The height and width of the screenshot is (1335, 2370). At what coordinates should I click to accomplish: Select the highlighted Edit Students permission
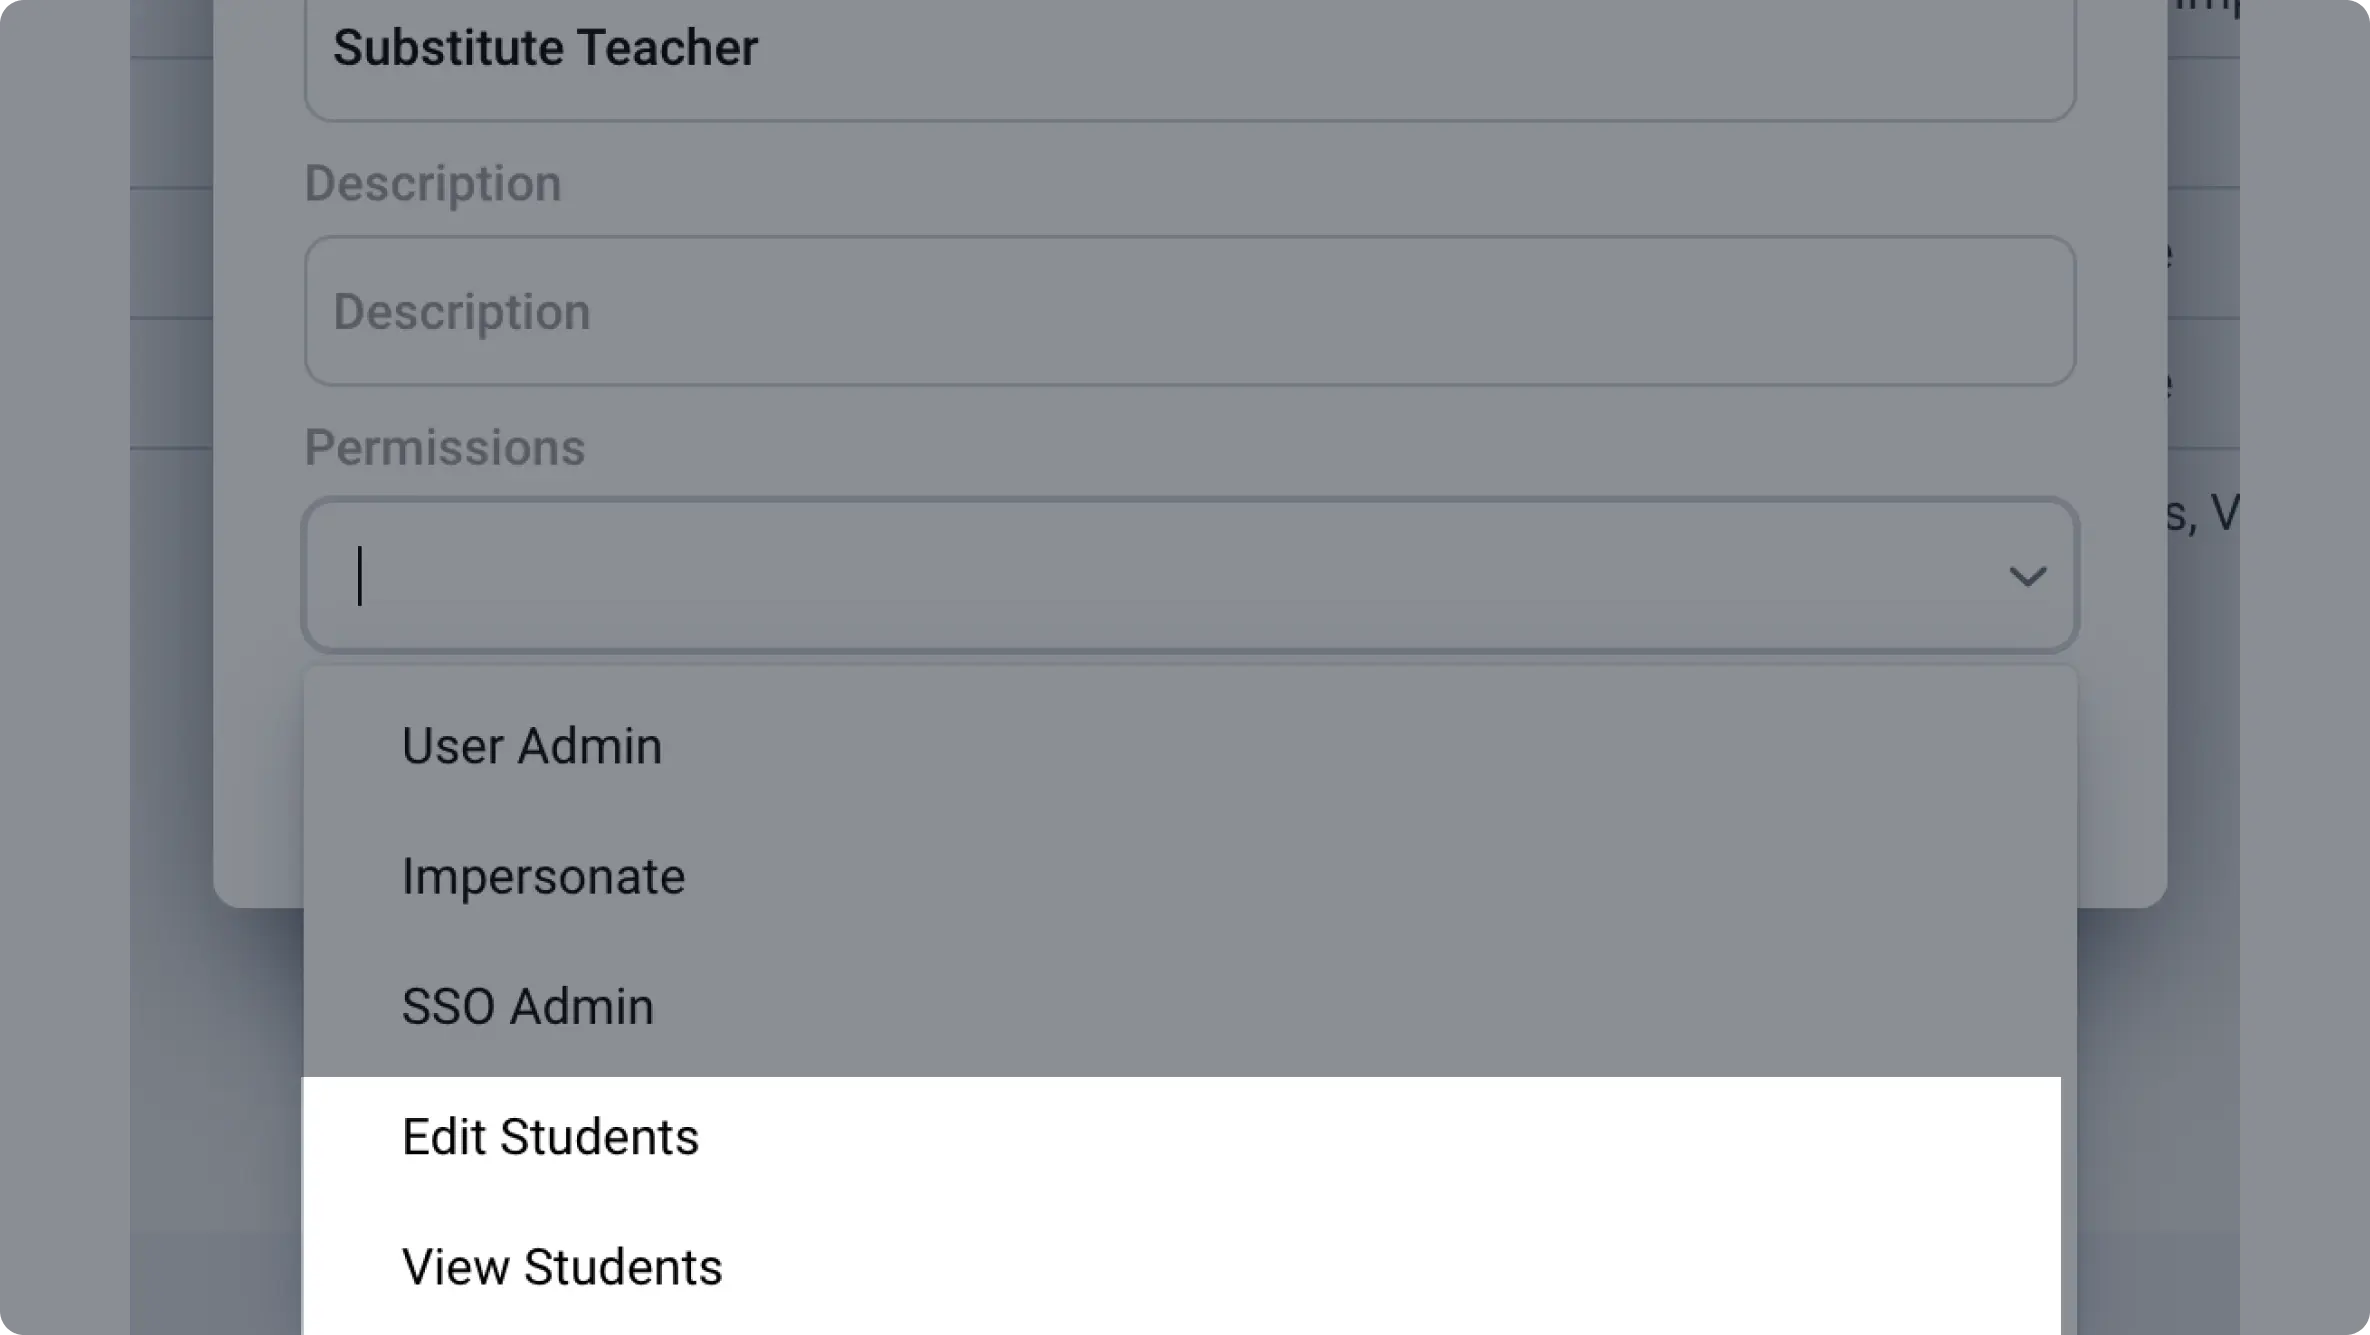(550, 1137)
